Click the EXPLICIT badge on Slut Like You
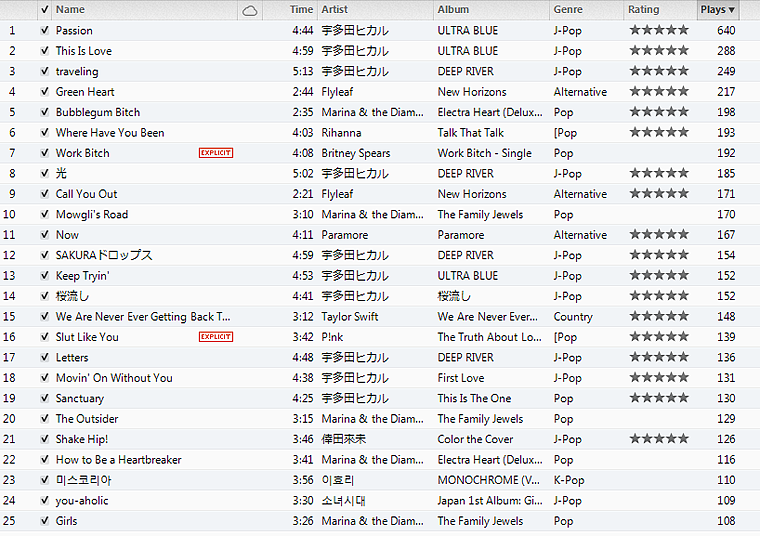The width and height of the screenshot is (760, 536). [216, 337]
